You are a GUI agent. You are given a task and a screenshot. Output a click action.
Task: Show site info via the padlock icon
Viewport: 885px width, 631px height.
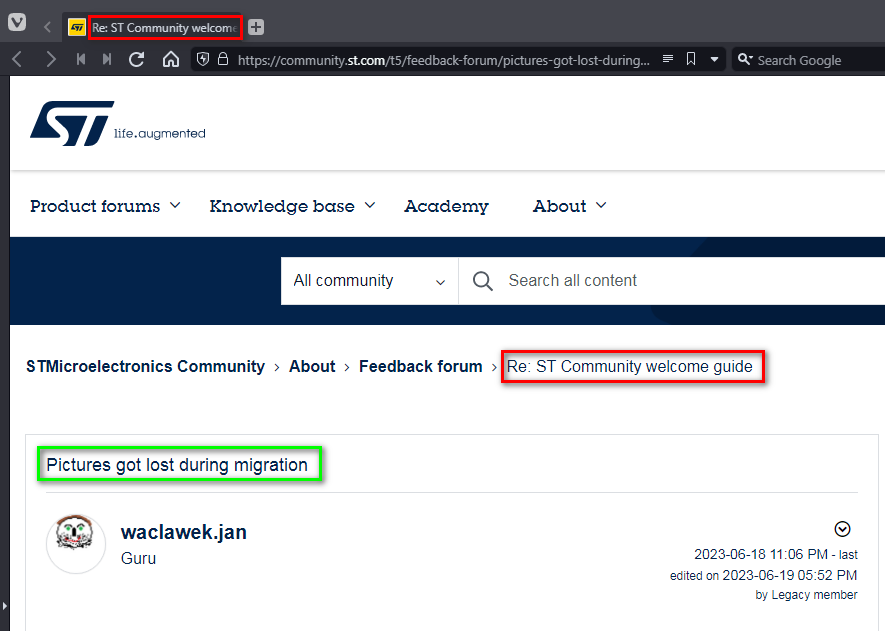223,59
